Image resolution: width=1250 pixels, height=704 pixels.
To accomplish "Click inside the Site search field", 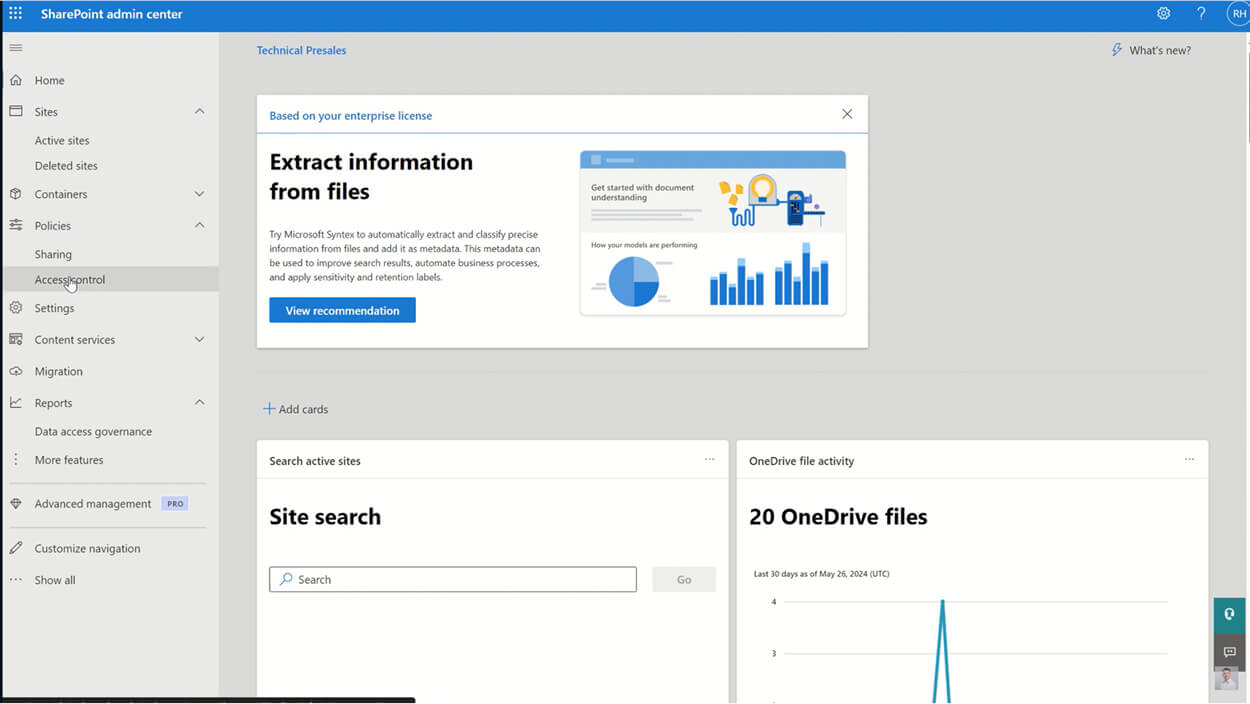I will click(x=452, y=579).
